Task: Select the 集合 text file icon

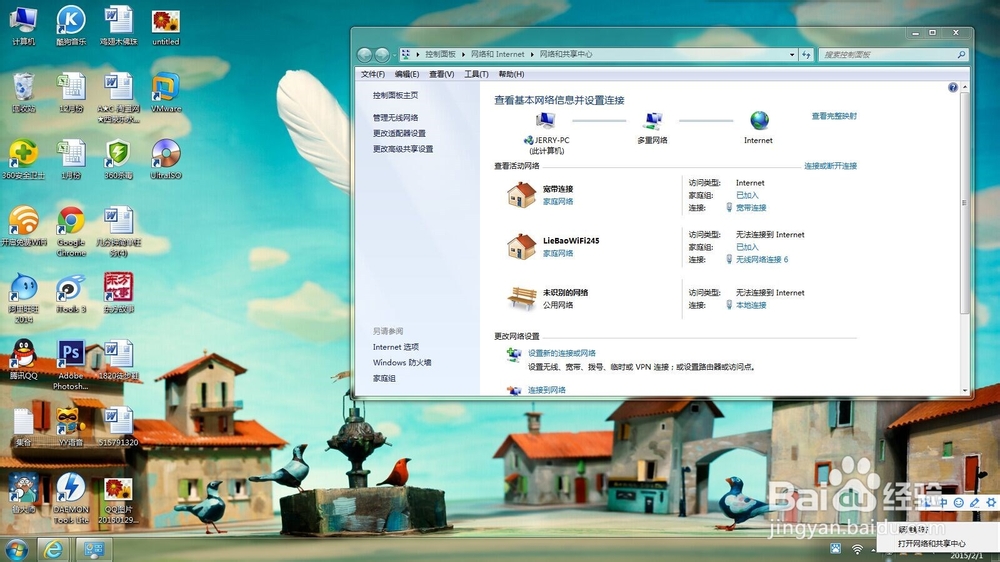Action: tap(24, 427)
